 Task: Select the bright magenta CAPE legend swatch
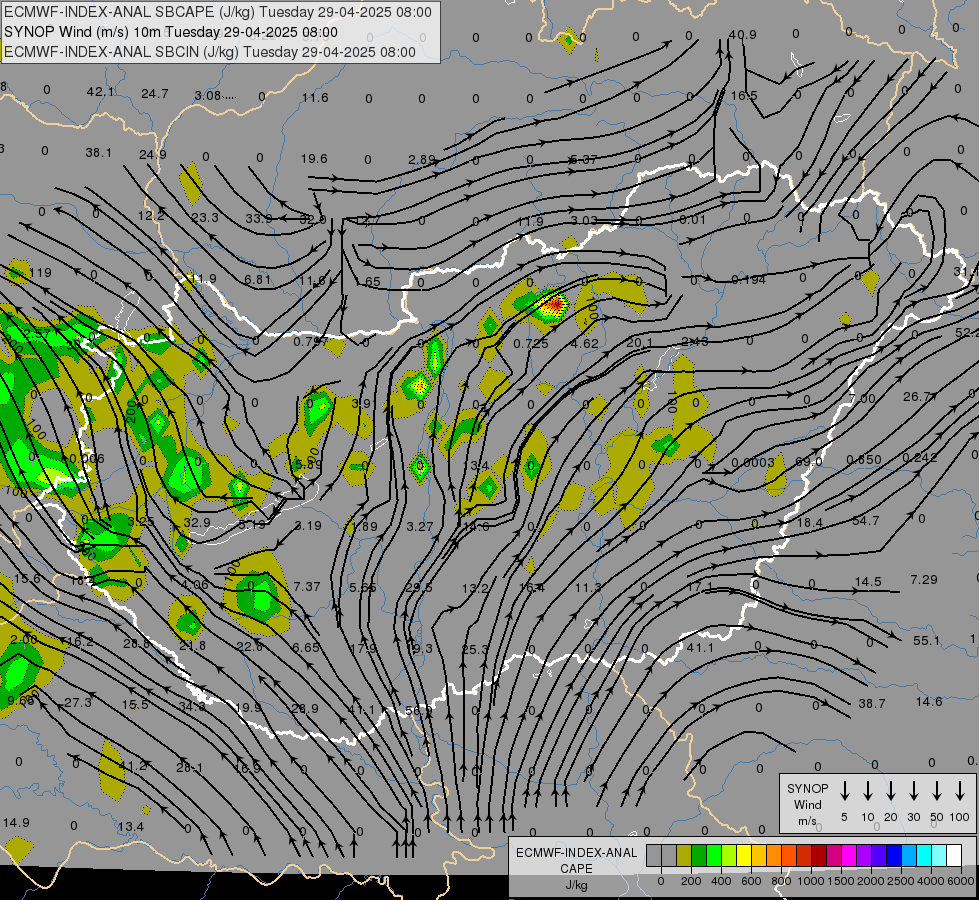849,856
